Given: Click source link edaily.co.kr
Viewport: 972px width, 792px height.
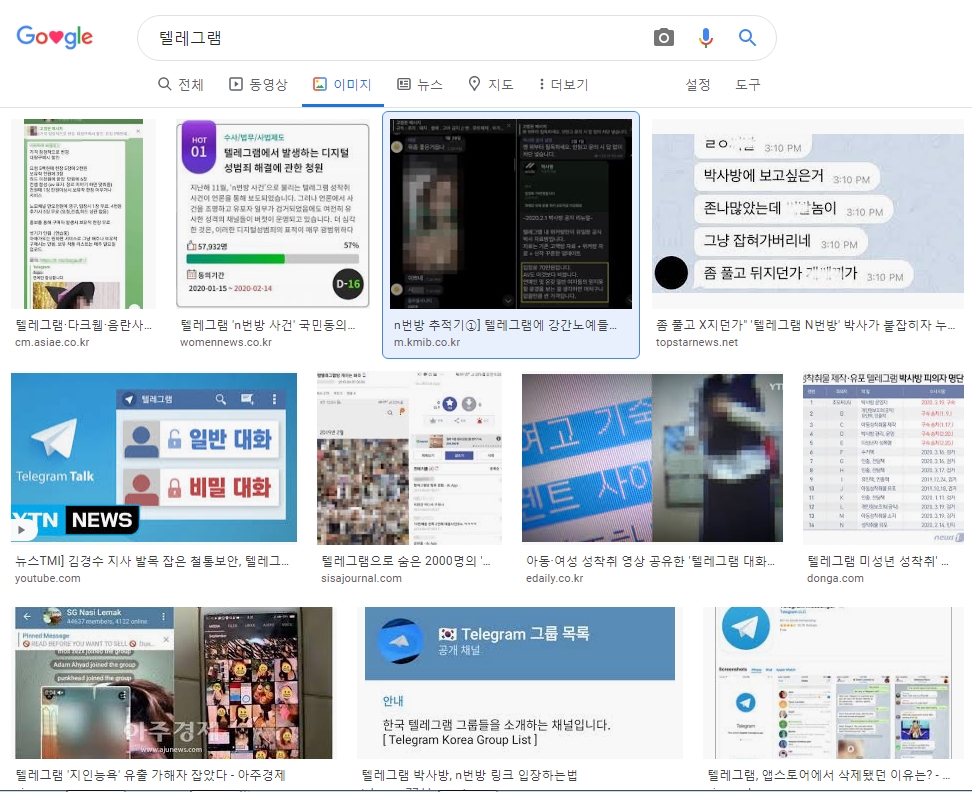Looking at the screenshot, I should click(x=554, y=578).
